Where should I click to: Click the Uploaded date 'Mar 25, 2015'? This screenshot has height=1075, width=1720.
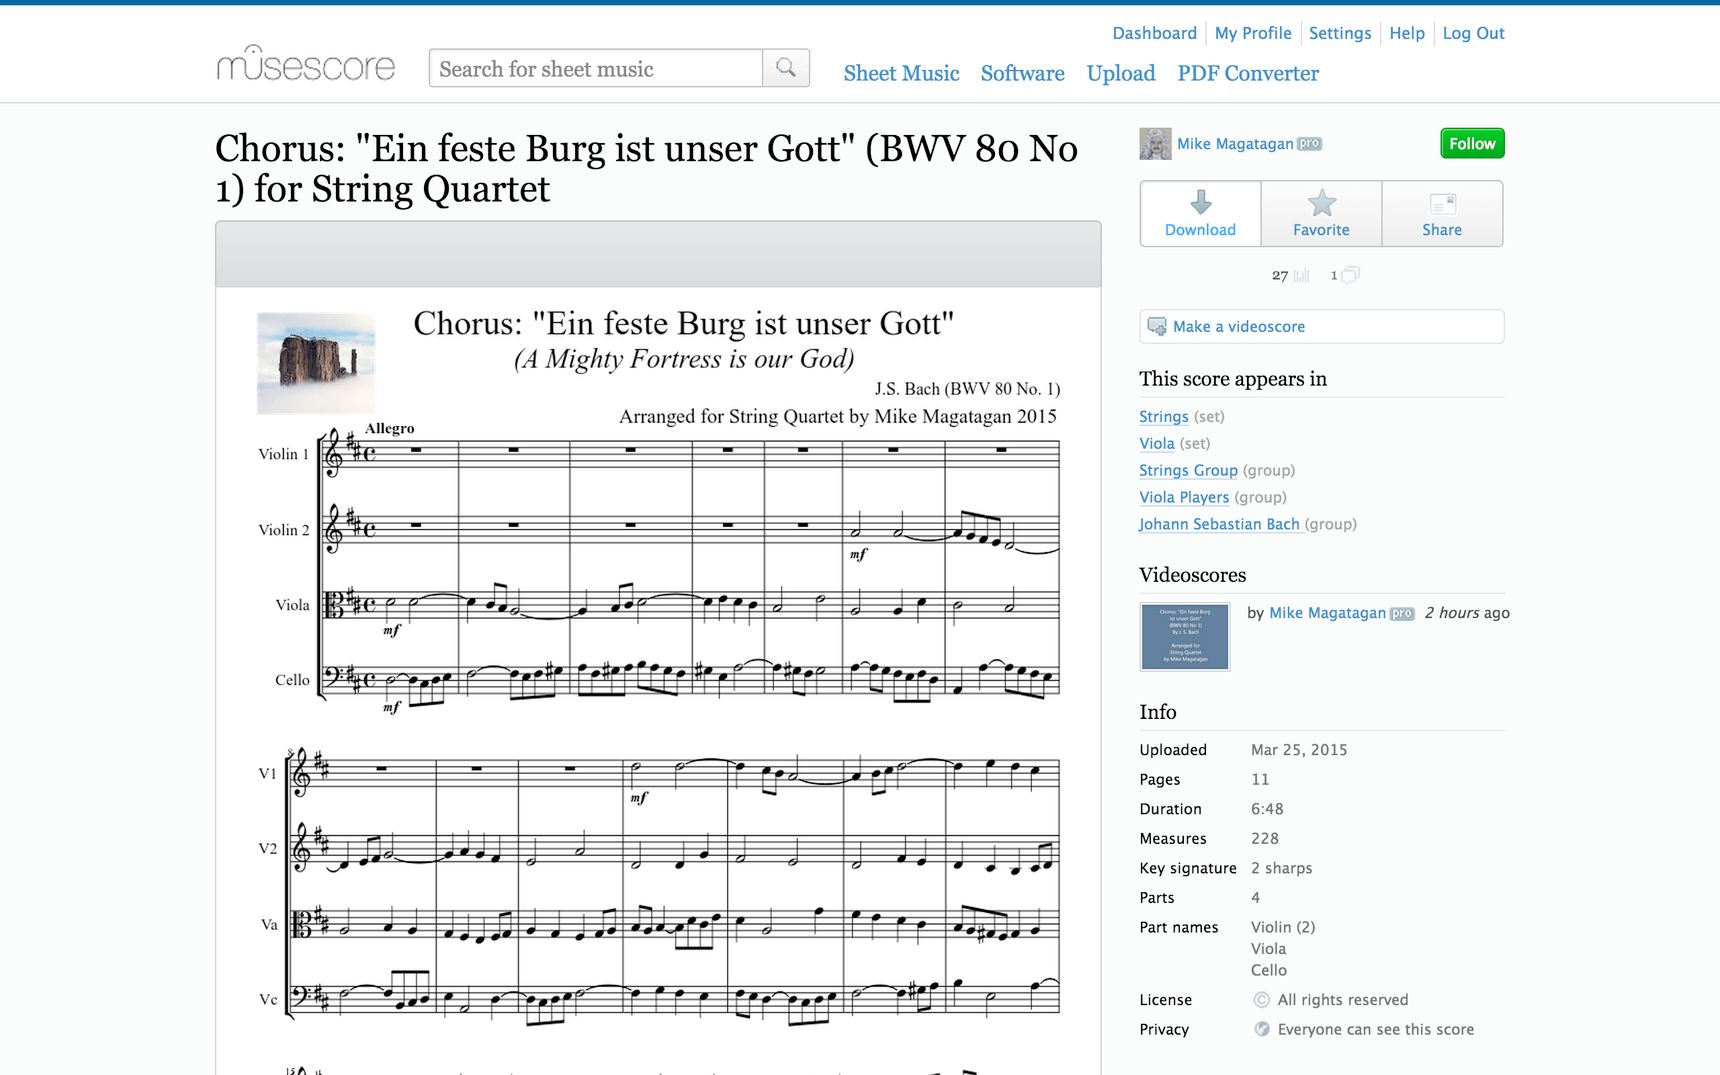pyautogui.click(x=1299, y=750)
